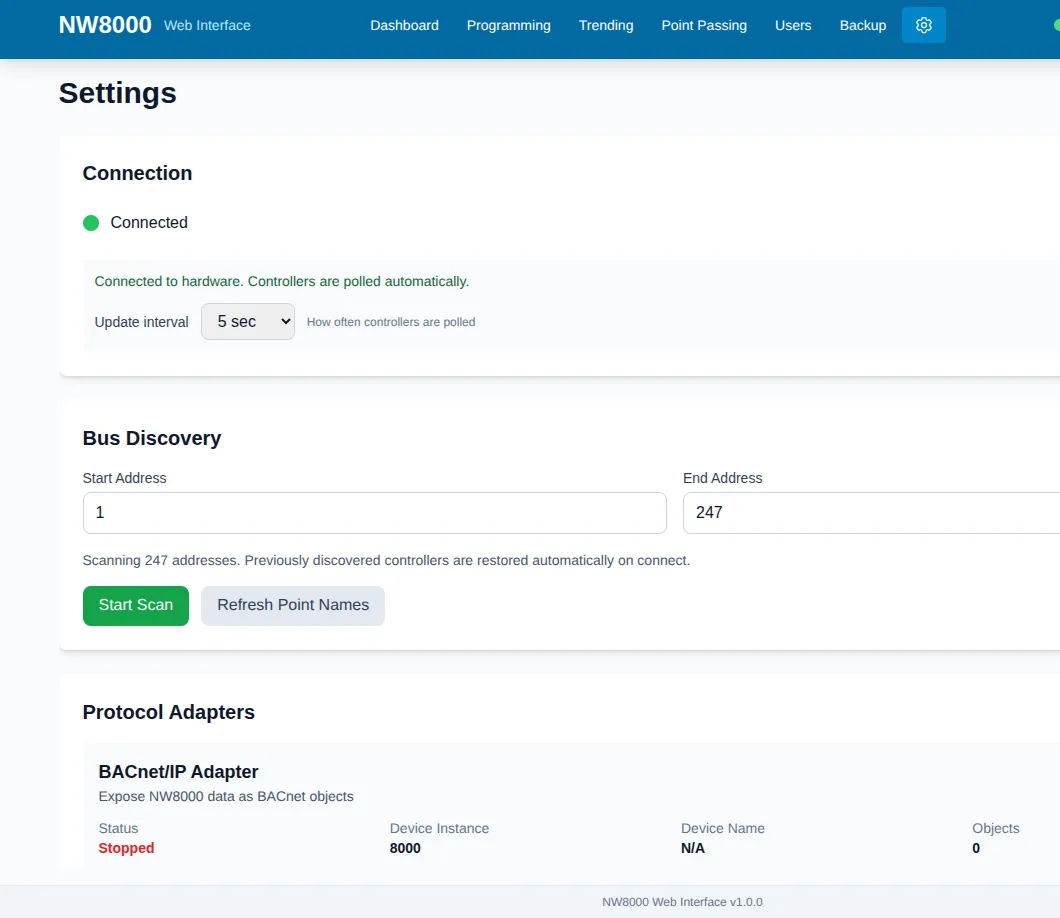Click the Connection section heading
Viewport: 1060px width, 918px height.
[x=137, y=173]
